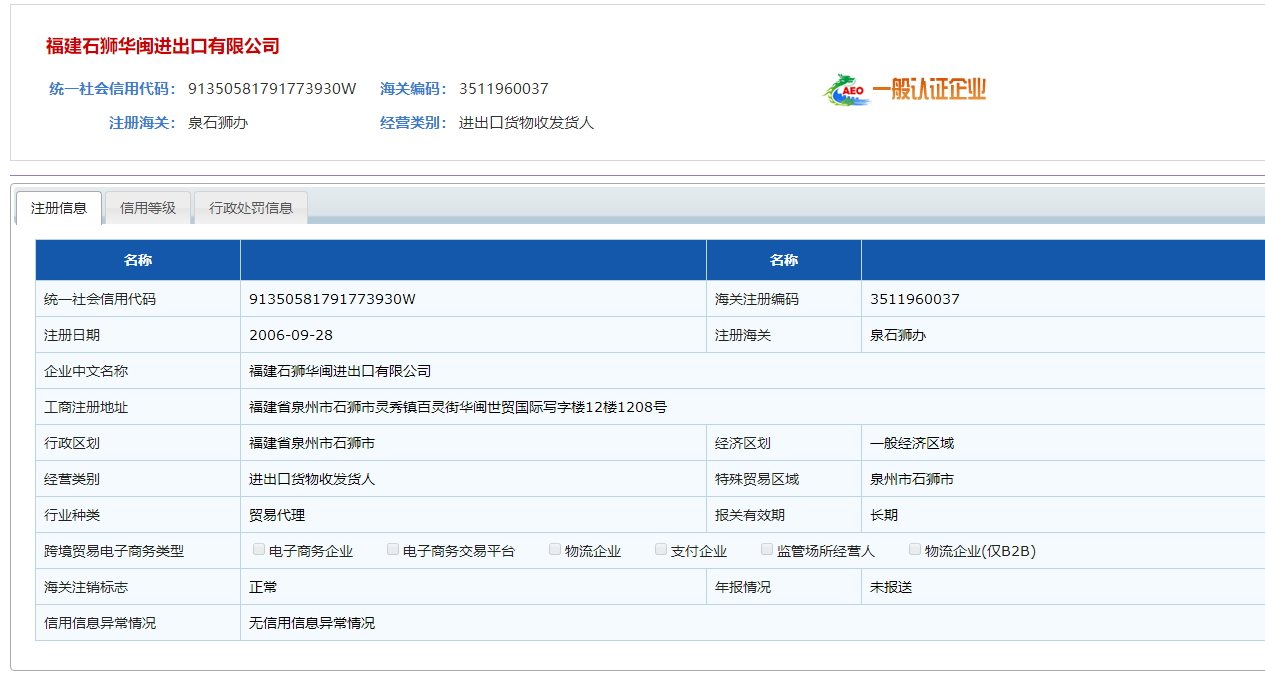Click the second 名称 column header
1265x681 pixels.
[x=784, y=260]
